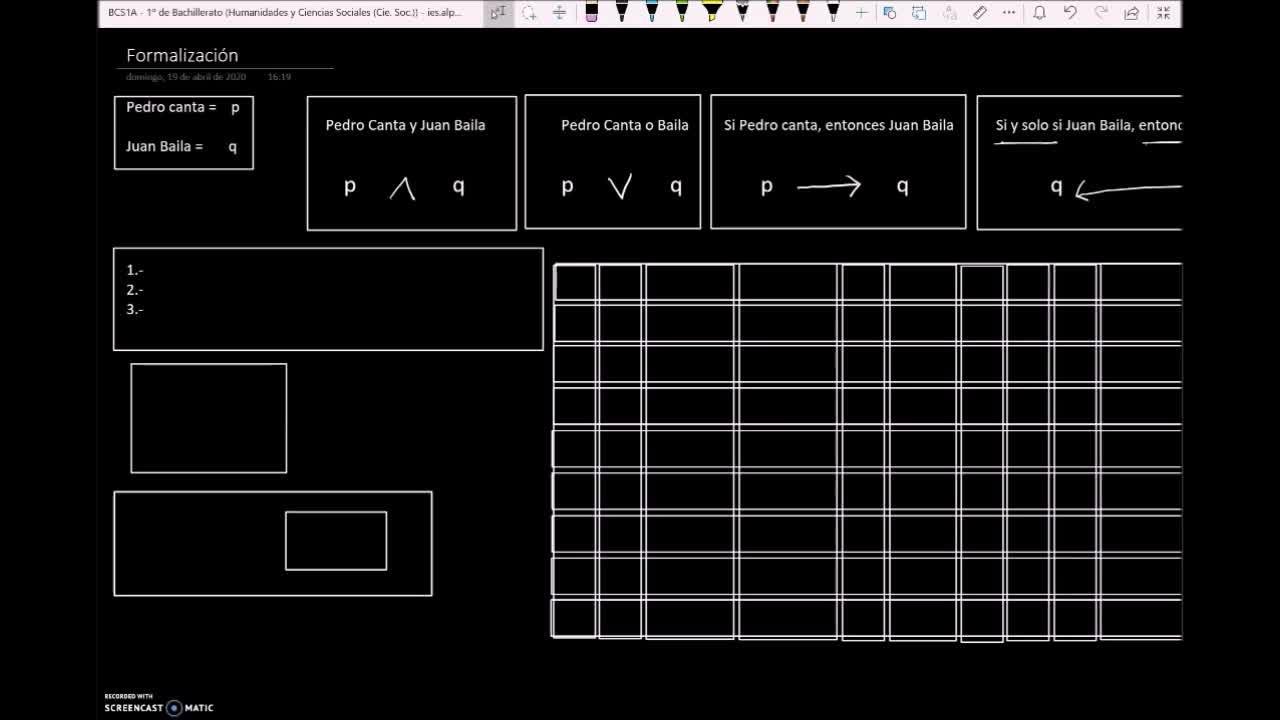
Task: Redo the last action
Action: pyautogui.click(x=1101, y=13)
